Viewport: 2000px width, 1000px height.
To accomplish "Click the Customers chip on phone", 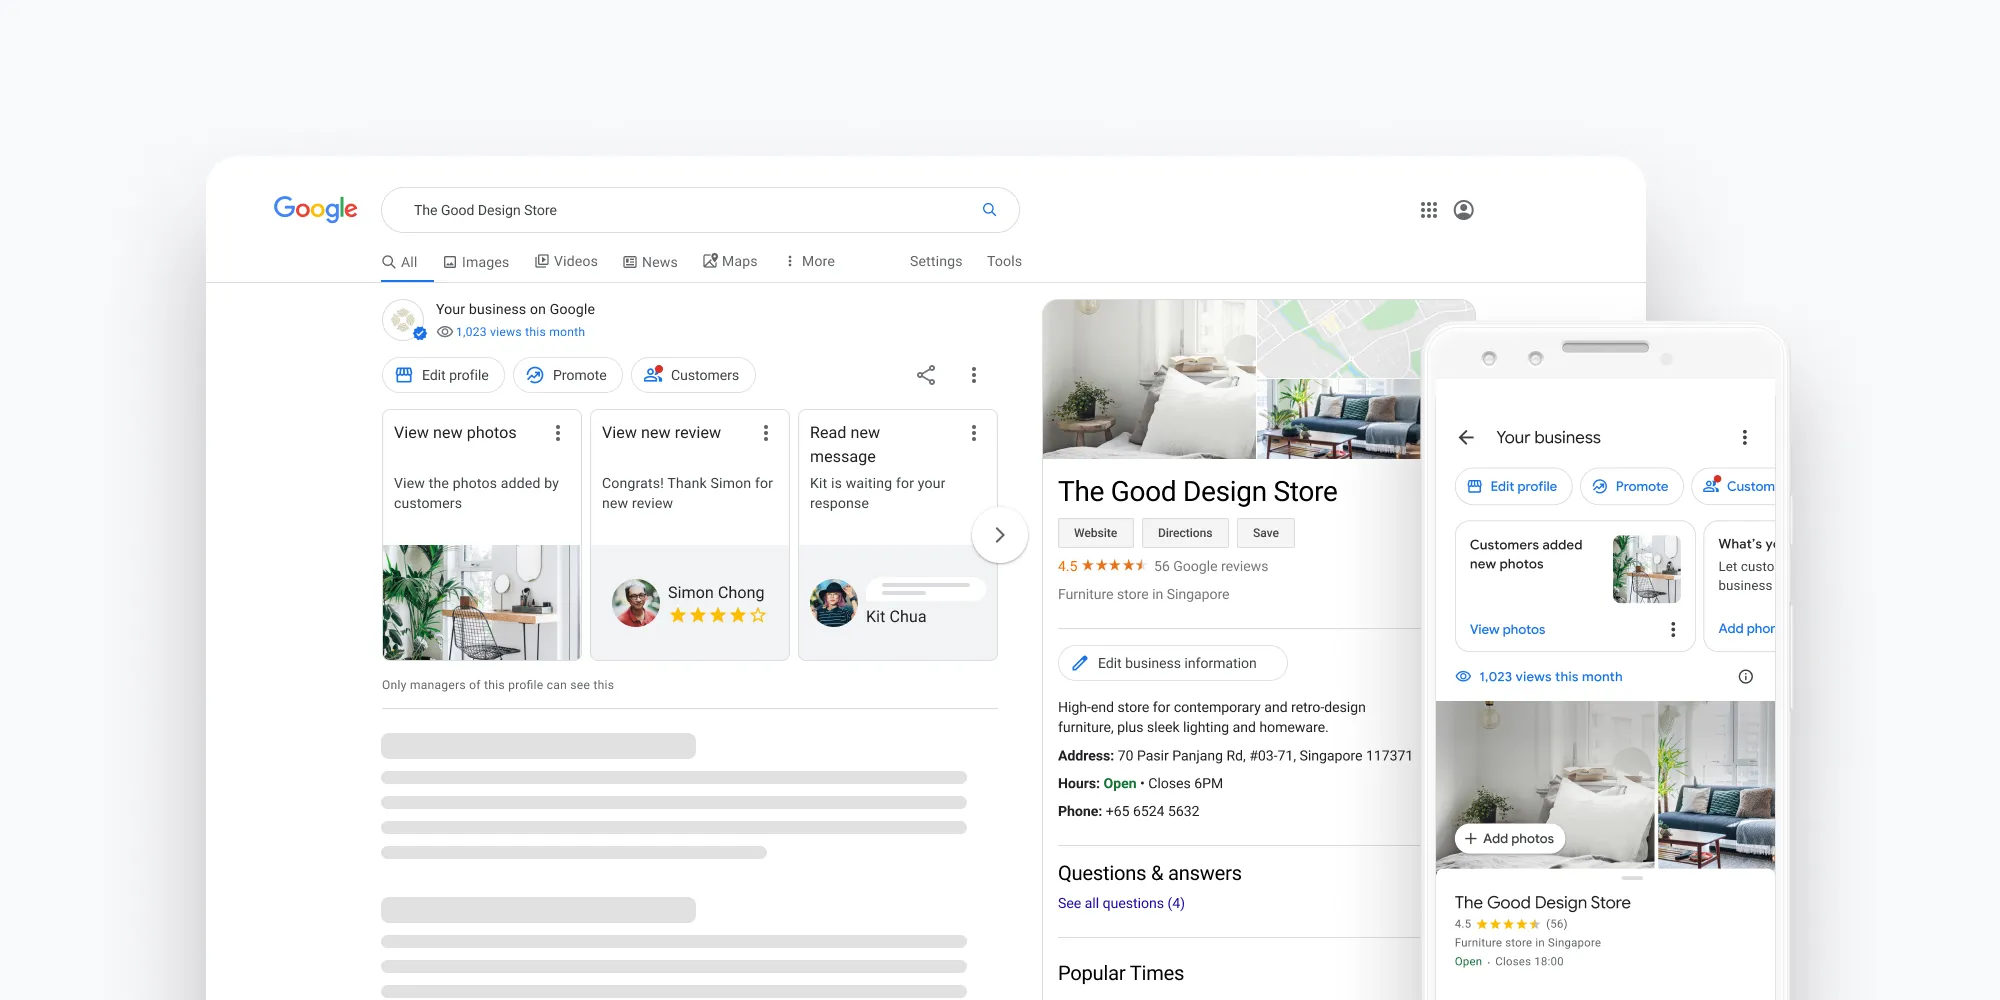I will (1735, 486).
